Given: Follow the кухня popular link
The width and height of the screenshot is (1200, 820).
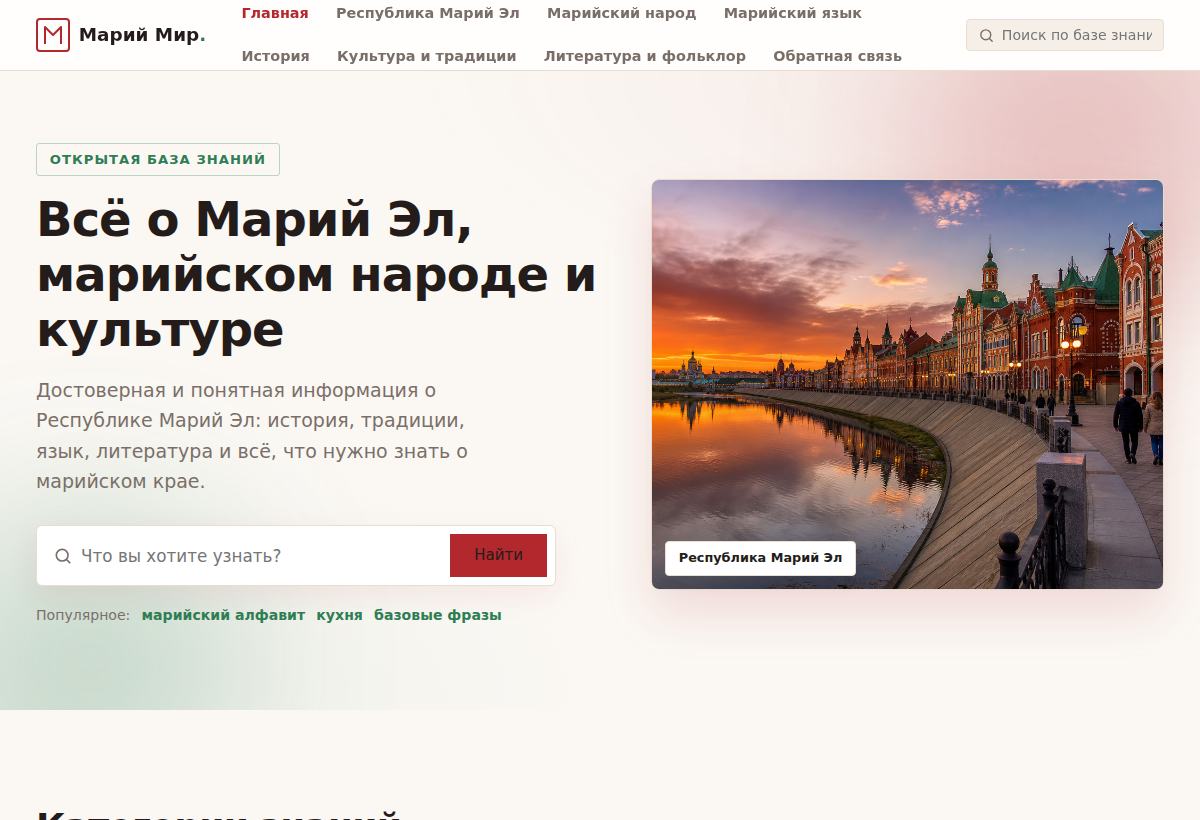Looking at the screenshot, I should 339,615.
